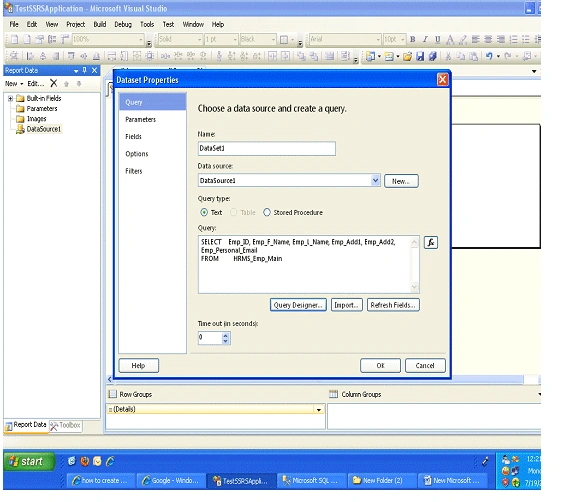Select DataSource1 in Report Data tree

tap(38, 129)
